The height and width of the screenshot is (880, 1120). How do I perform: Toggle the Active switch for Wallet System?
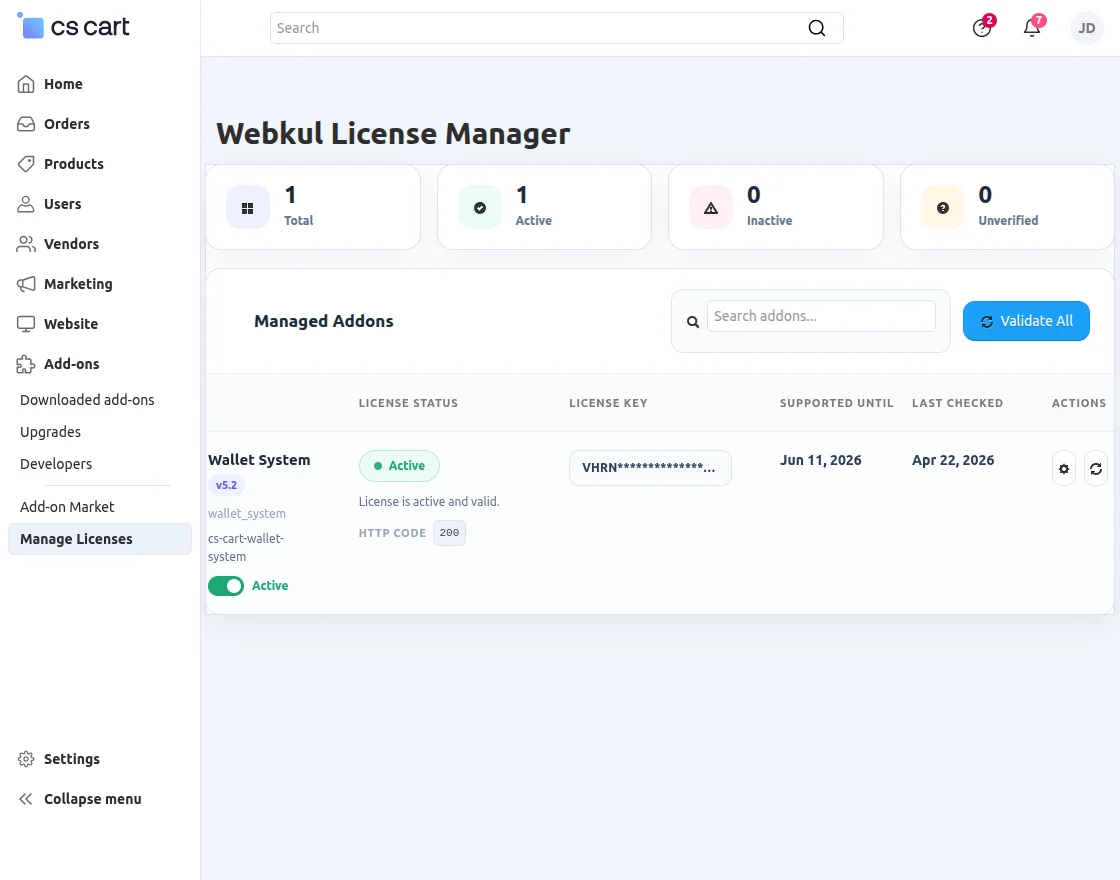pos(226,586)
